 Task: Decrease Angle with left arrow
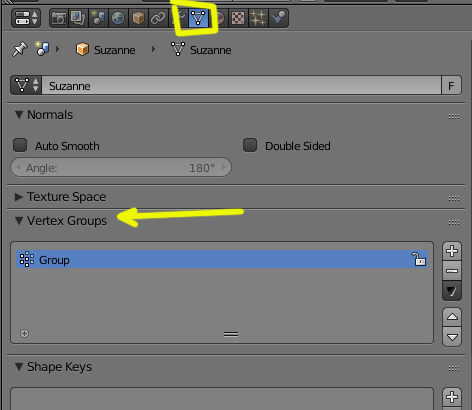[x=18, y=167]
